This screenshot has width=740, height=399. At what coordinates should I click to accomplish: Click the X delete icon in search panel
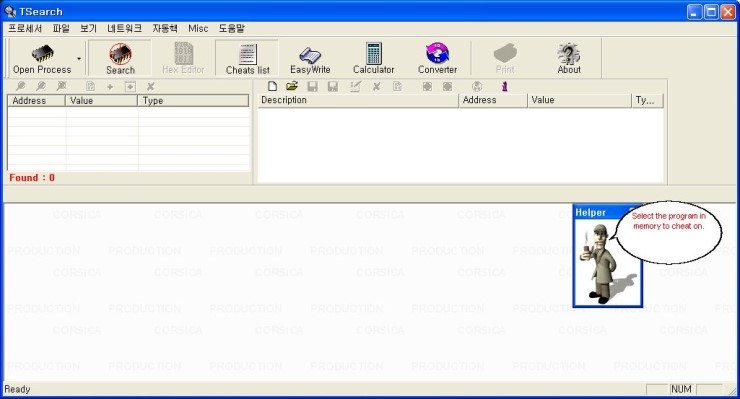pyautogui.click(x=151, y=86)
